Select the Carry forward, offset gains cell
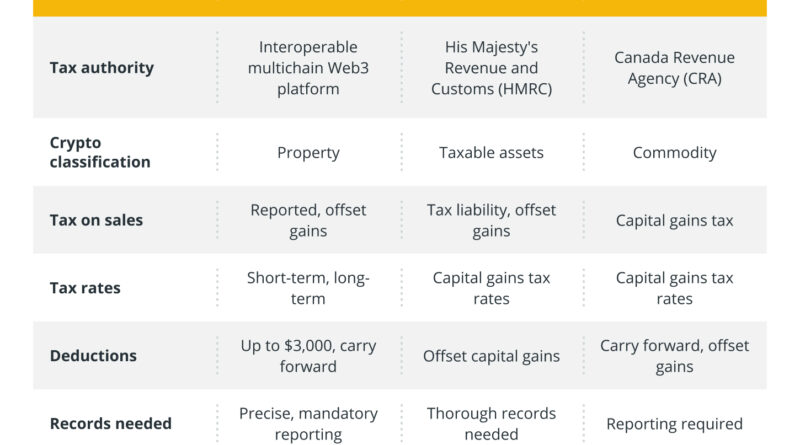This screenshot has height=445, width=800. (x=674, y=356)
